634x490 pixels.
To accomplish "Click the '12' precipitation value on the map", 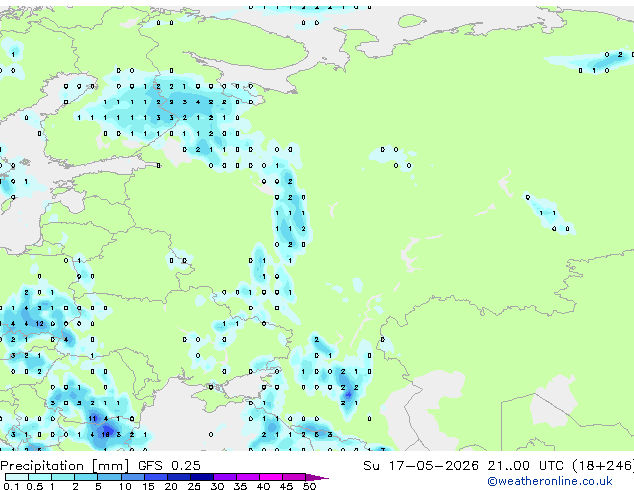I will 39,323.
